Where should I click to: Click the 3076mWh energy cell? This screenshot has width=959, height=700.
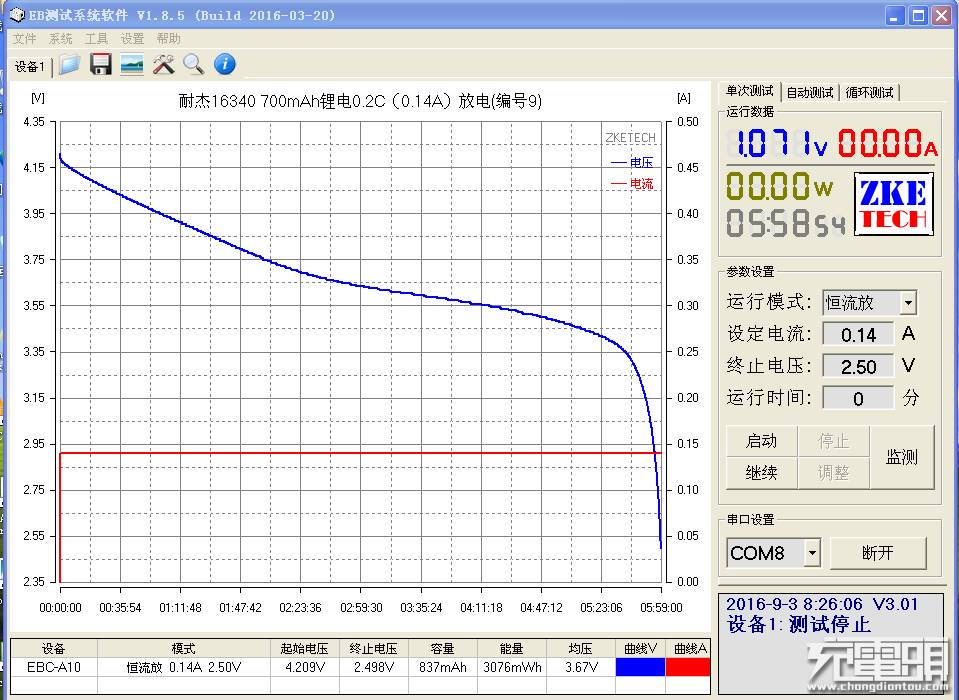[x=512, y=667]
